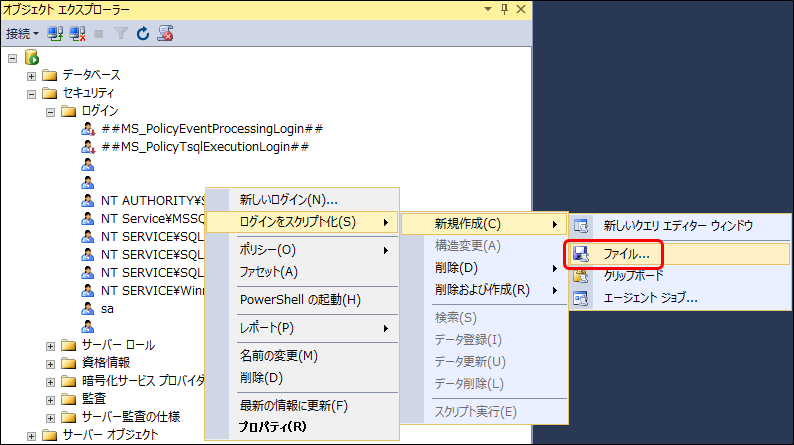Select the server node database icon
This screenshot has width=794, height=445.
(x=31, y=57)
